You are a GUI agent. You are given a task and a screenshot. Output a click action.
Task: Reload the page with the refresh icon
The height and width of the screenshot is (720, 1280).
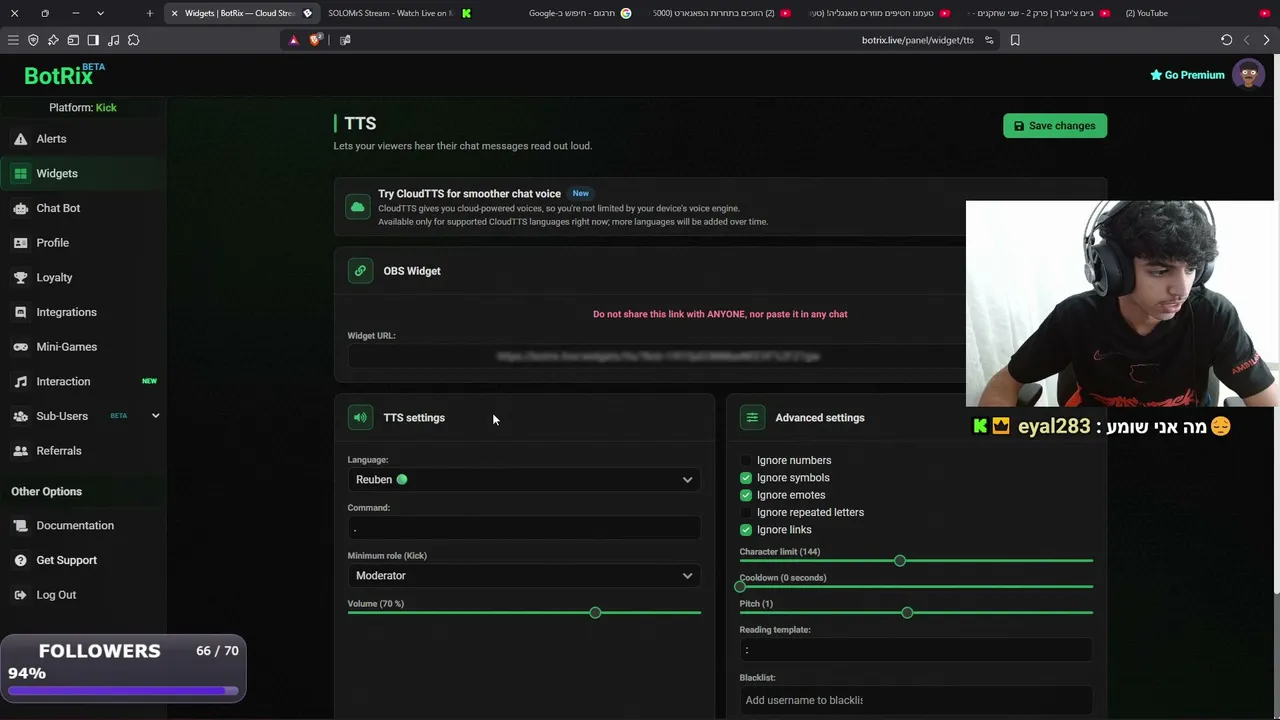point(1226,40)
